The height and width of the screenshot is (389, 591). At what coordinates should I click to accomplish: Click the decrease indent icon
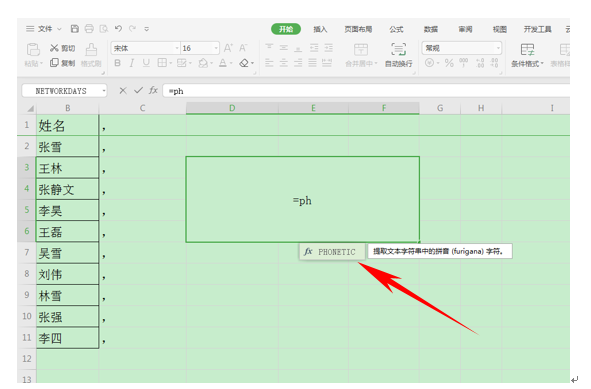click(314, 47)
